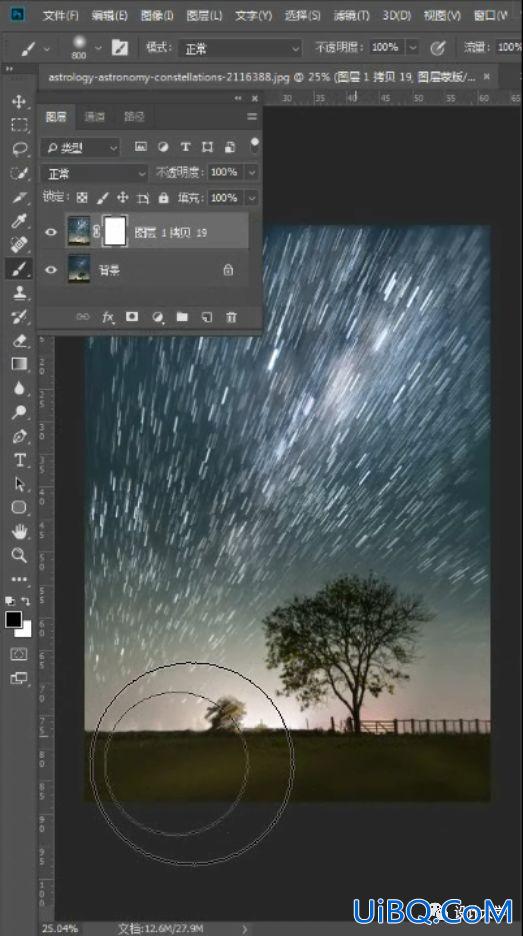Select the Zoom tool

point(19,555)
